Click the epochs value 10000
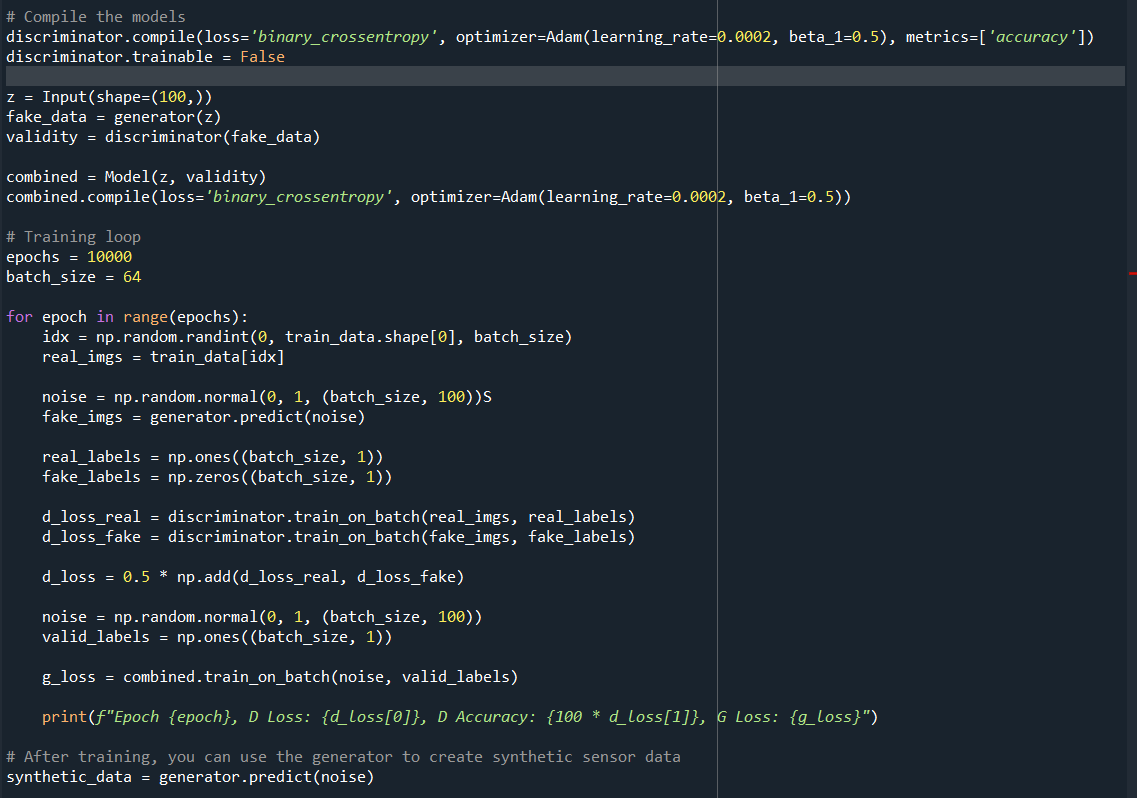1137x798 pixels. pyautogui.click(x=109, y=257)
